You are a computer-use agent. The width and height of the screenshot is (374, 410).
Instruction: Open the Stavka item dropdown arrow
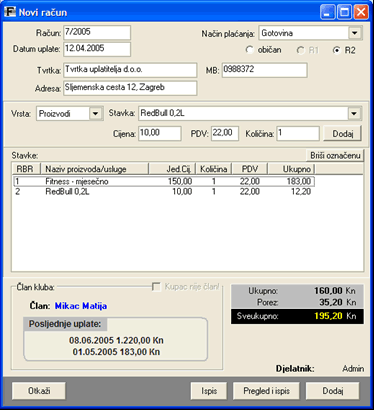354,113
